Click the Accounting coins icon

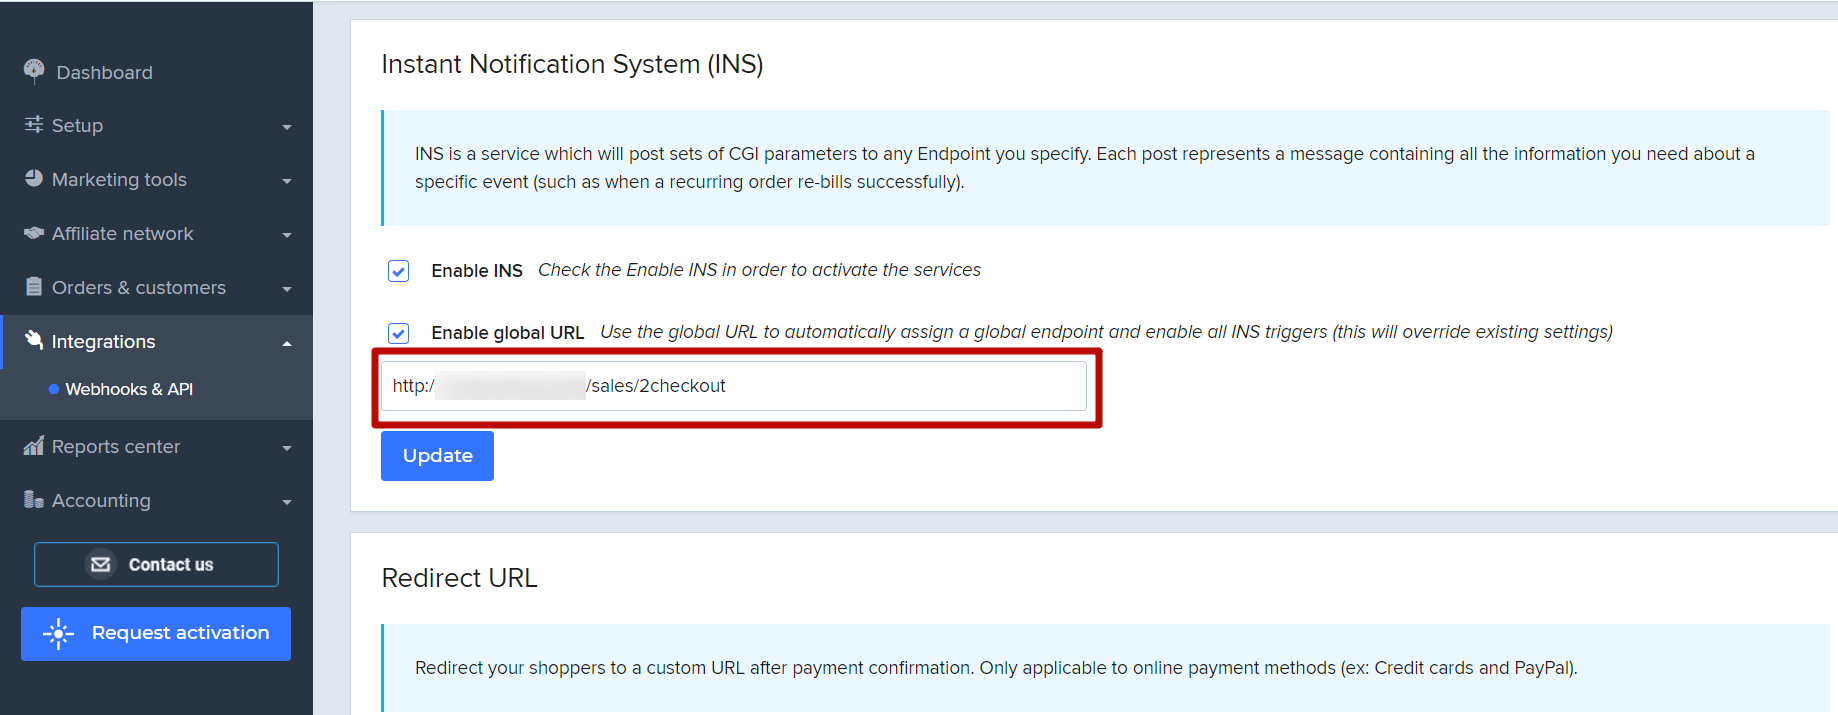(34, 500)
